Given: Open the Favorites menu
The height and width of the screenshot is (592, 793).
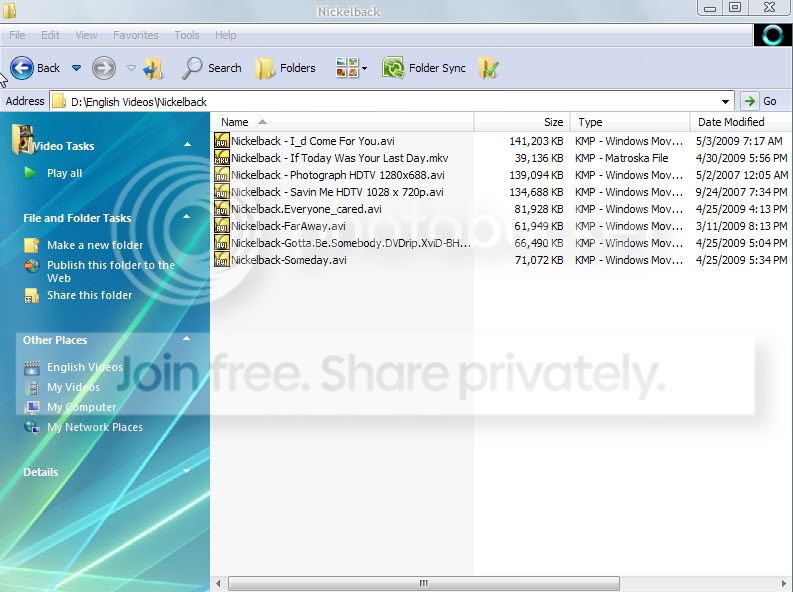Looking at the screenshot, I should 136,35.
